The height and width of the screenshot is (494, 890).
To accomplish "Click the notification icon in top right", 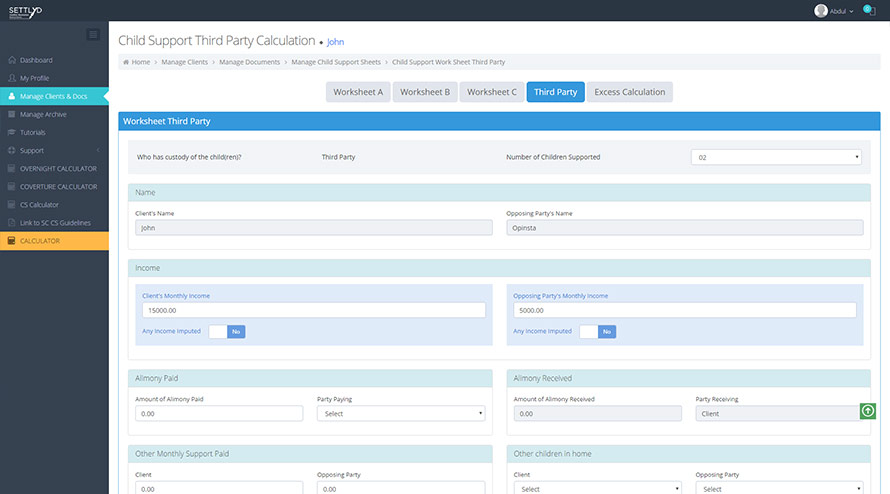I will click(867, 10).
